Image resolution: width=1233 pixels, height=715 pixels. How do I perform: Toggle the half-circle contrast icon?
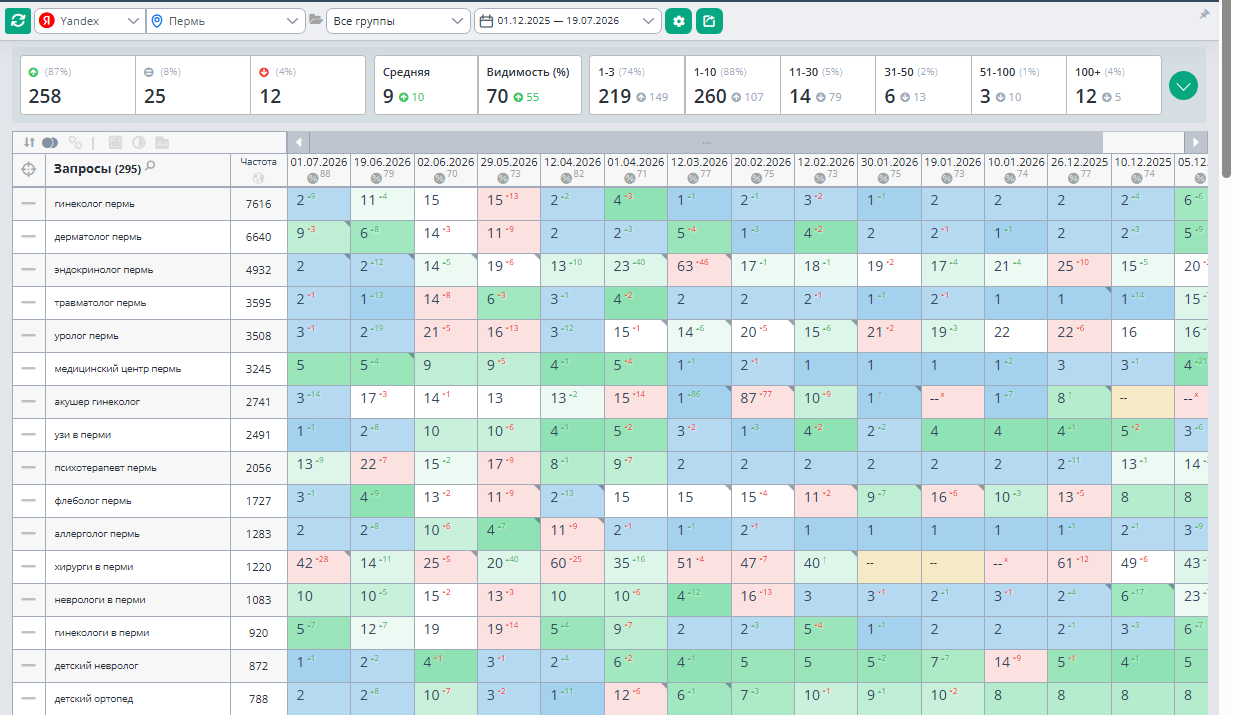tap(139, 142)
